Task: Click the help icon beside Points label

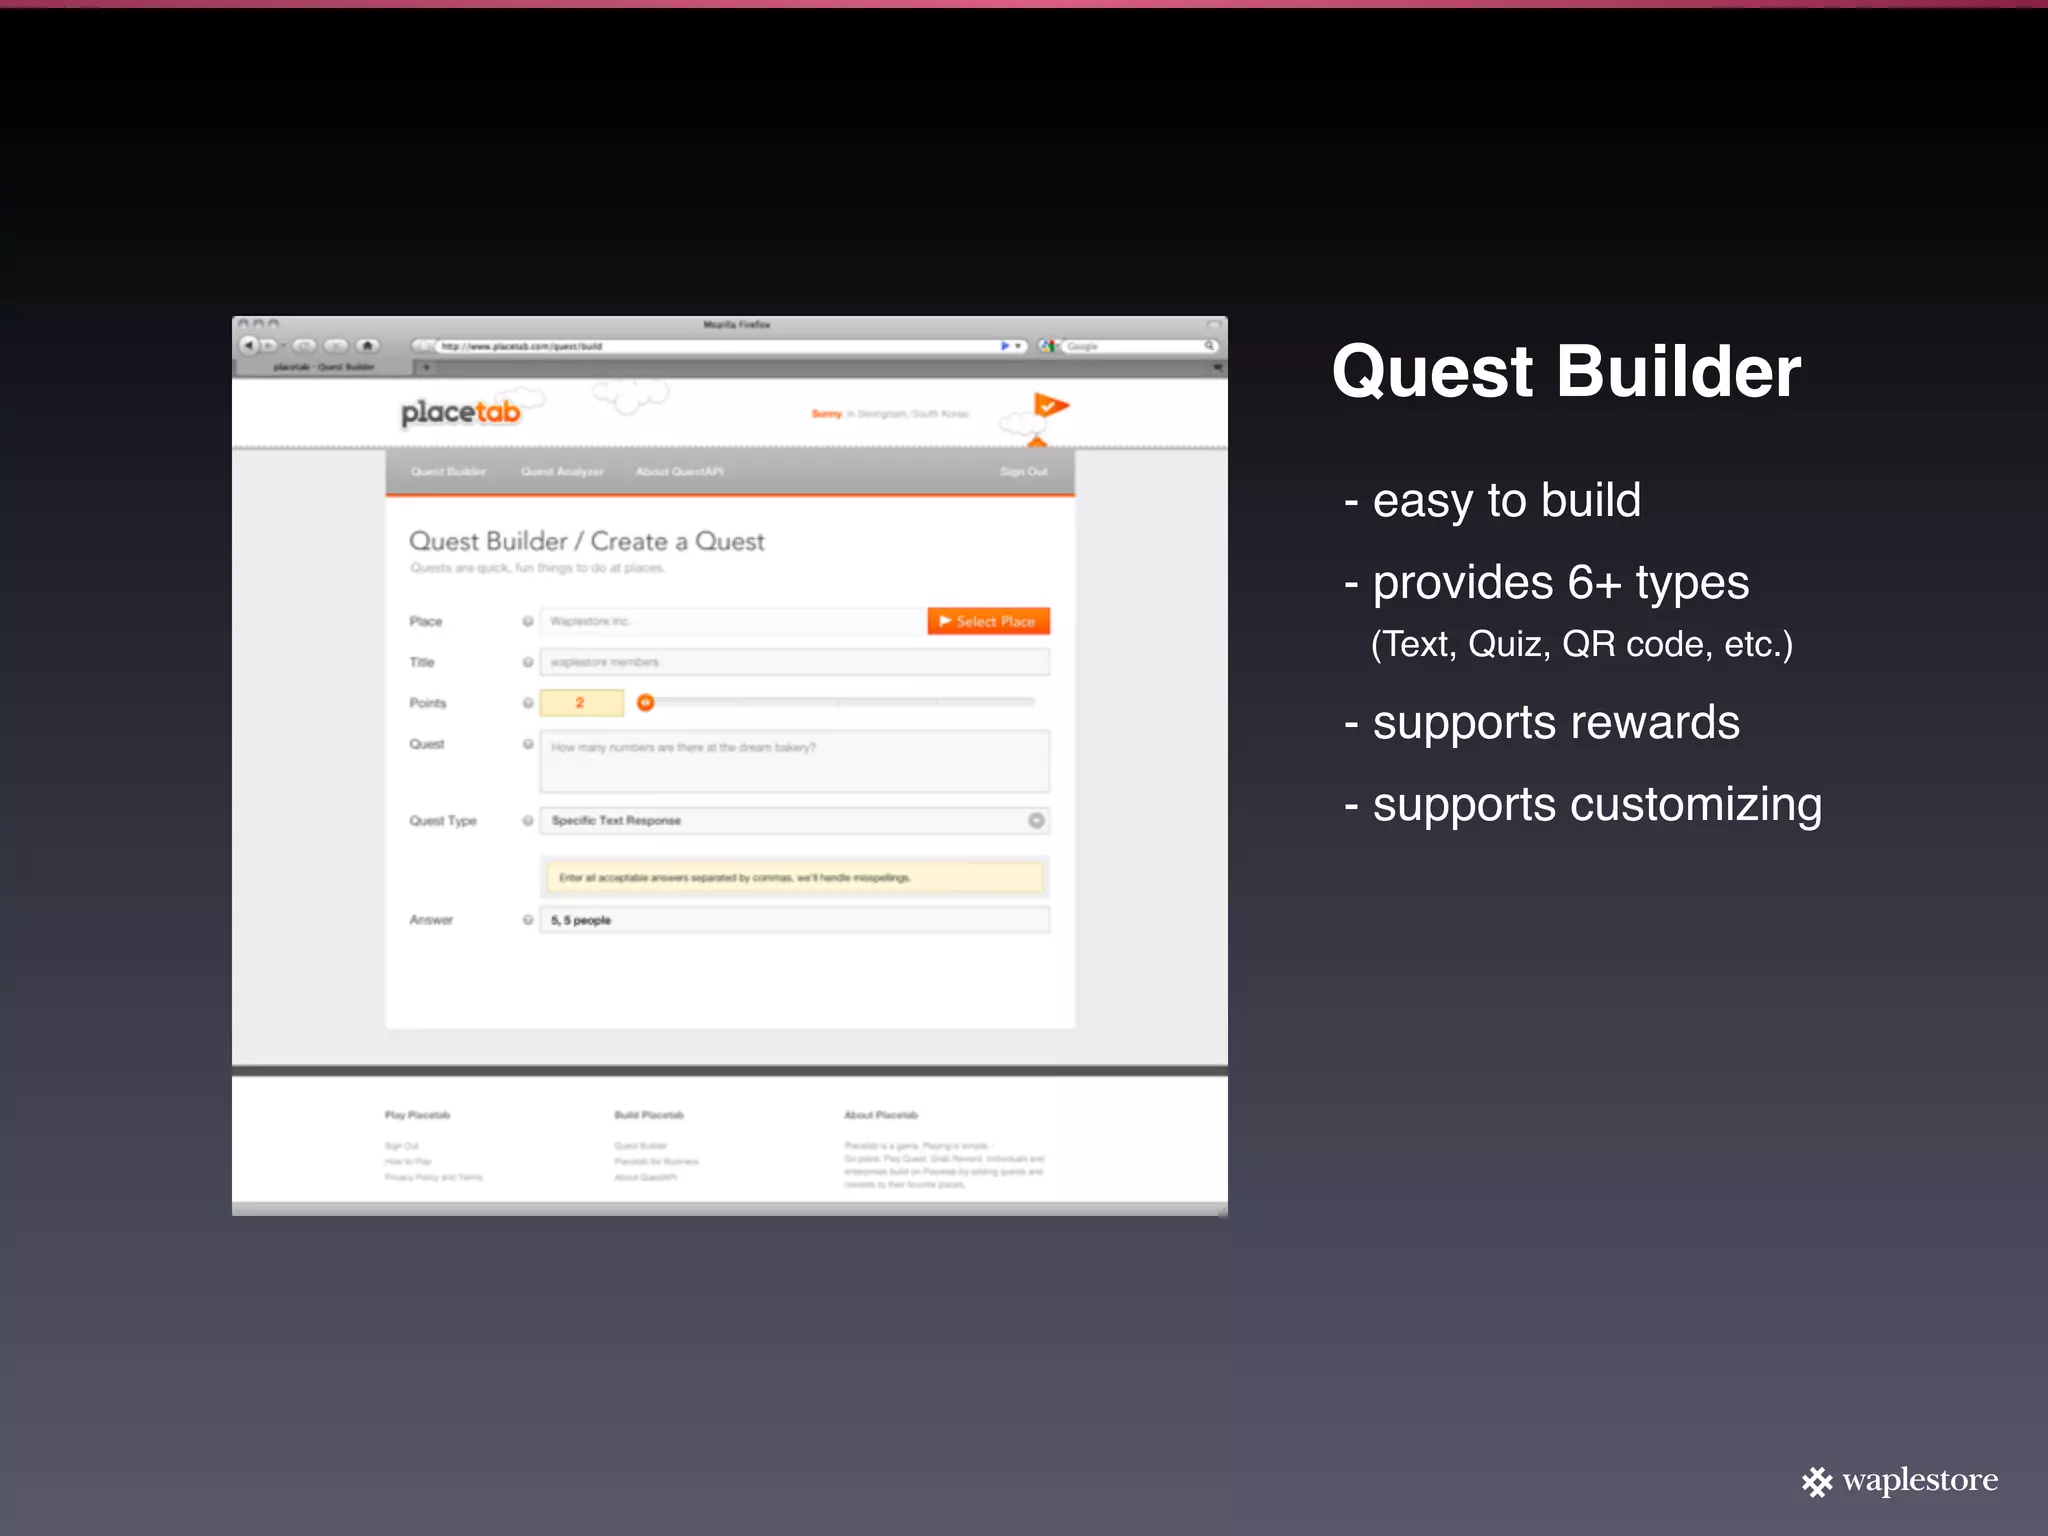Action: [x=527, y=703]
